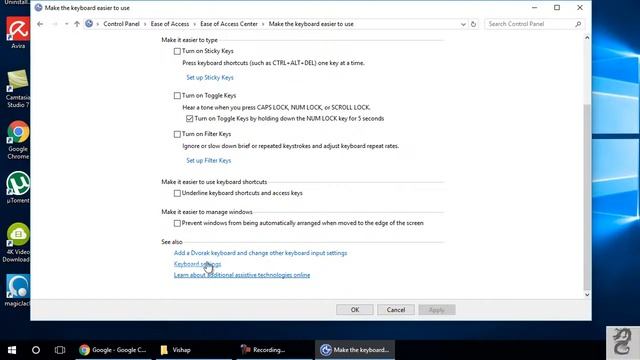The height and width of the screenshot is (360, 640).
Task: Enable Turn on Filter Keys
Action: (x=177, y=134)
